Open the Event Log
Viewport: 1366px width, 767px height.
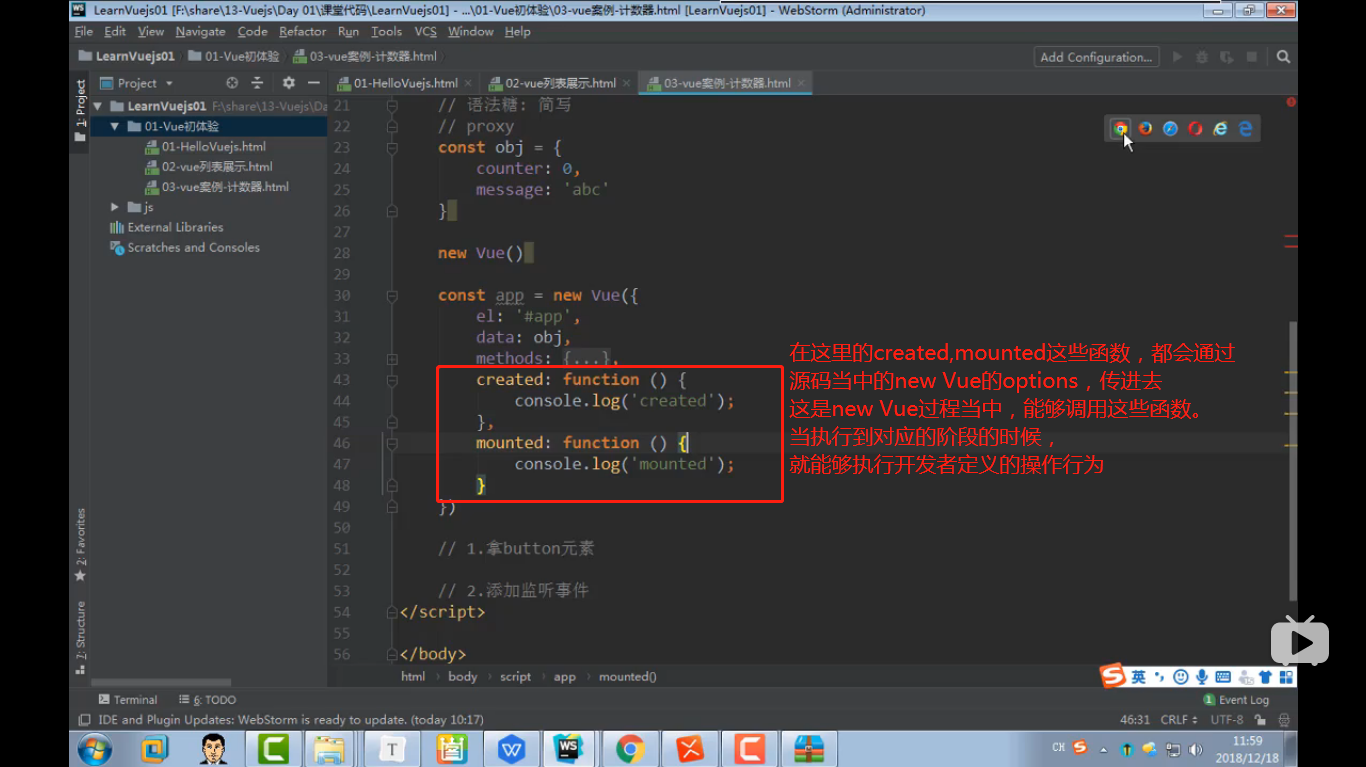coord(1236,700)
